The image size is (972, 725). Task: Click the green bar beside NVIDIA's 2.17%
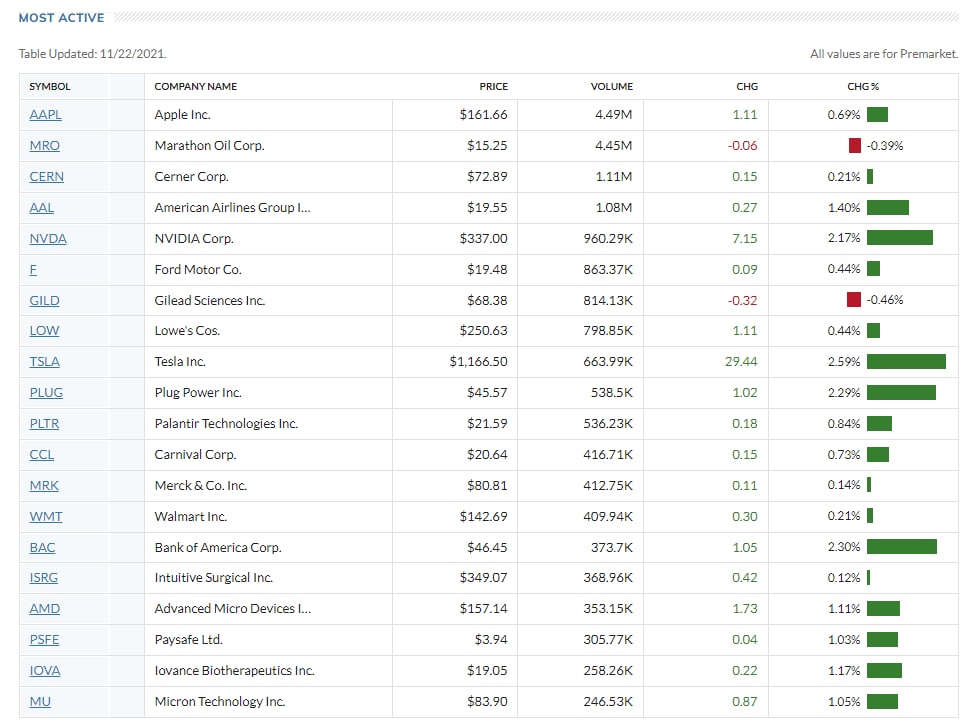pos(899,238)
